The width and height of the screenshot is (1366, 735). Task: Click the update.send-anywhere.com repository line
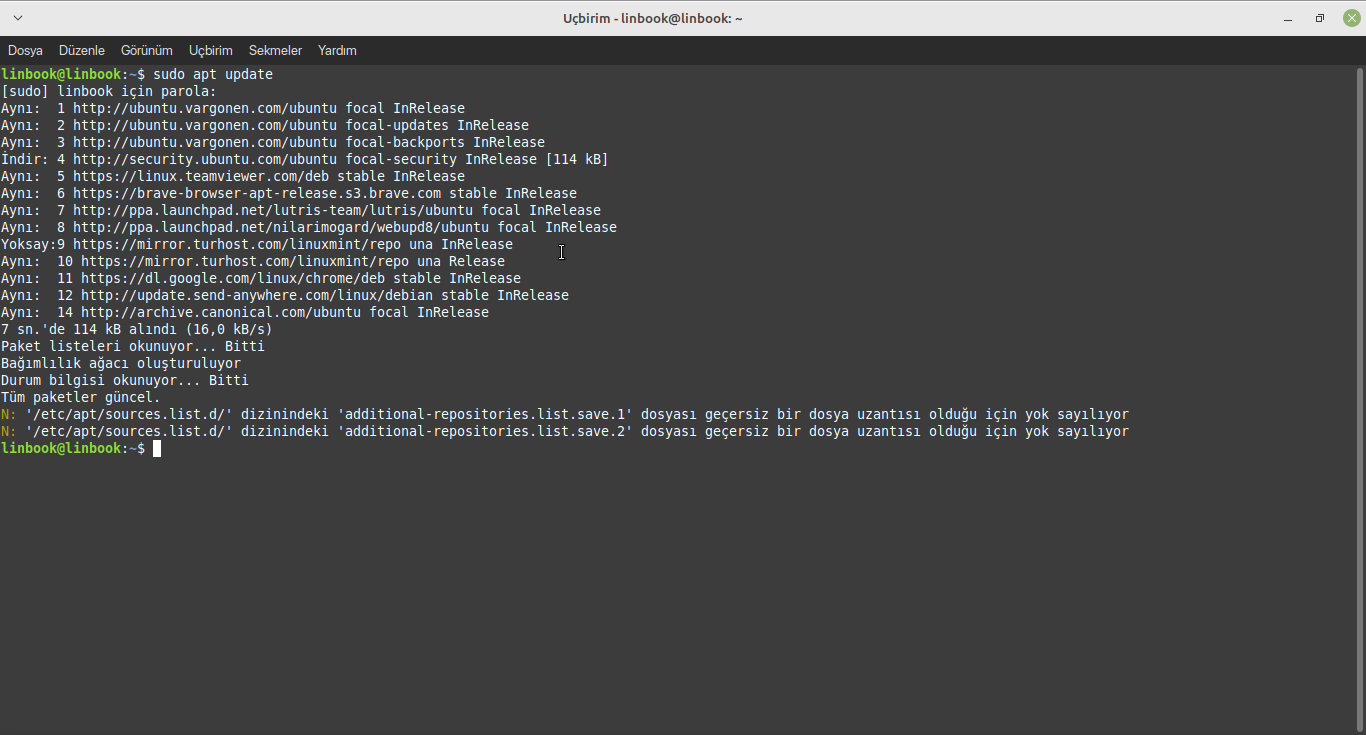point(285,296)
